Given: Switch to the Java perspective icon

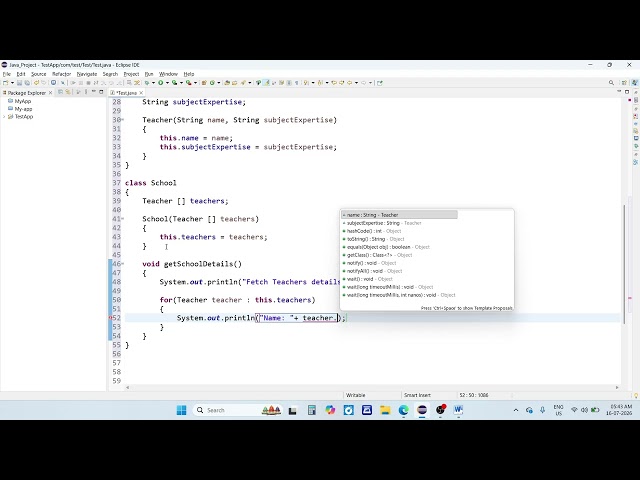Looking at the screenshot, I should (x=635, y=83).
